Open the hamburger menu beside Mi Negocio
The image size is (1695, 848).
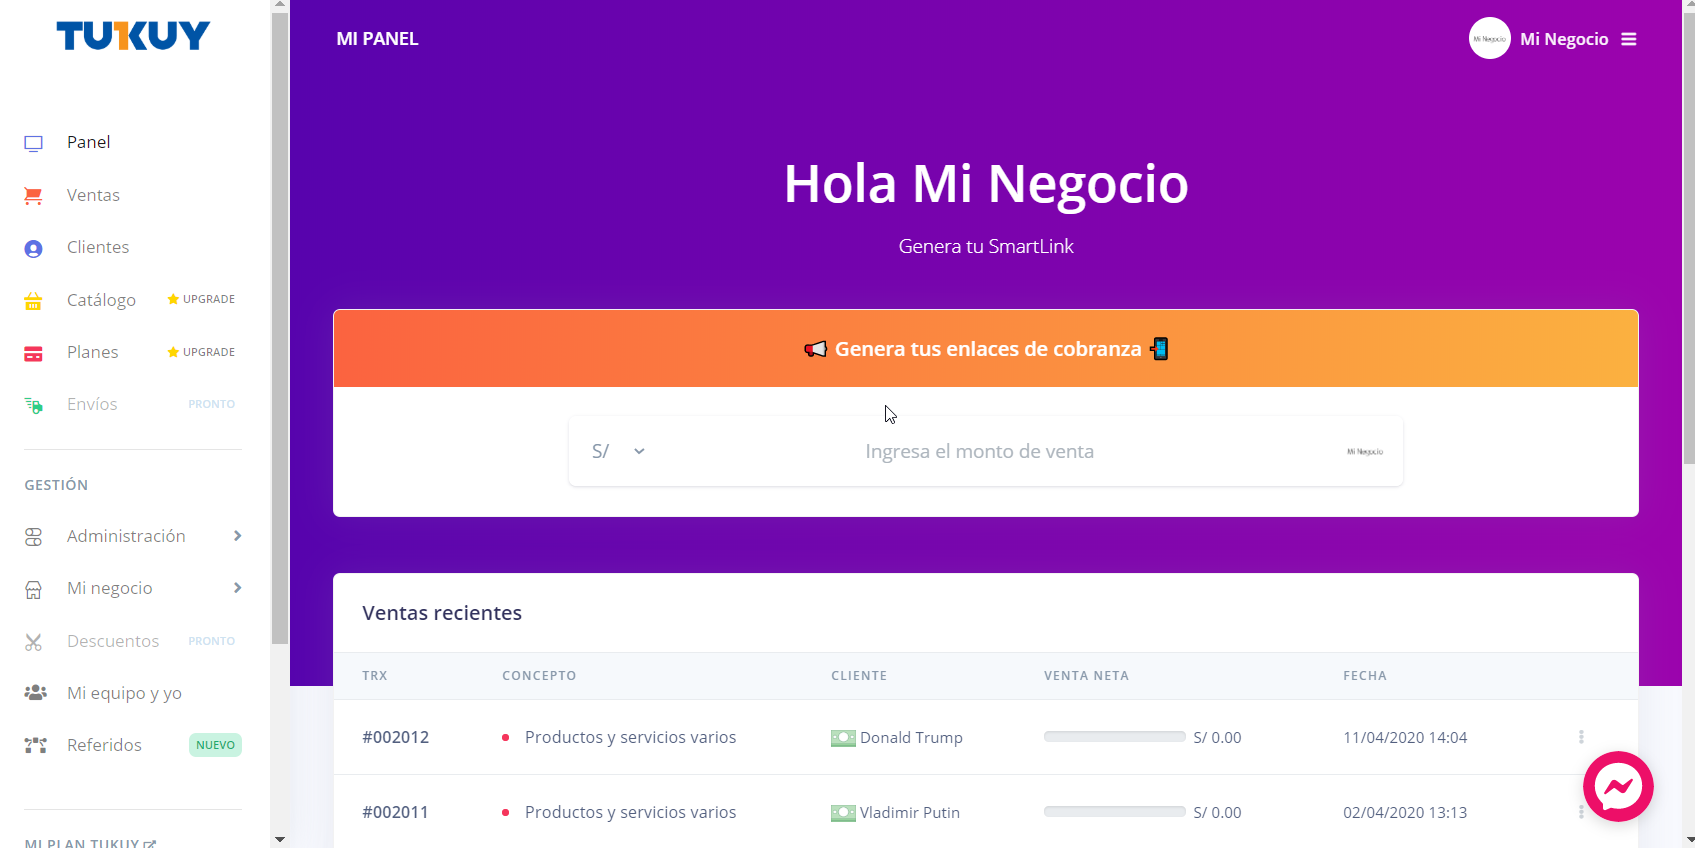[x=1628, y=39]
